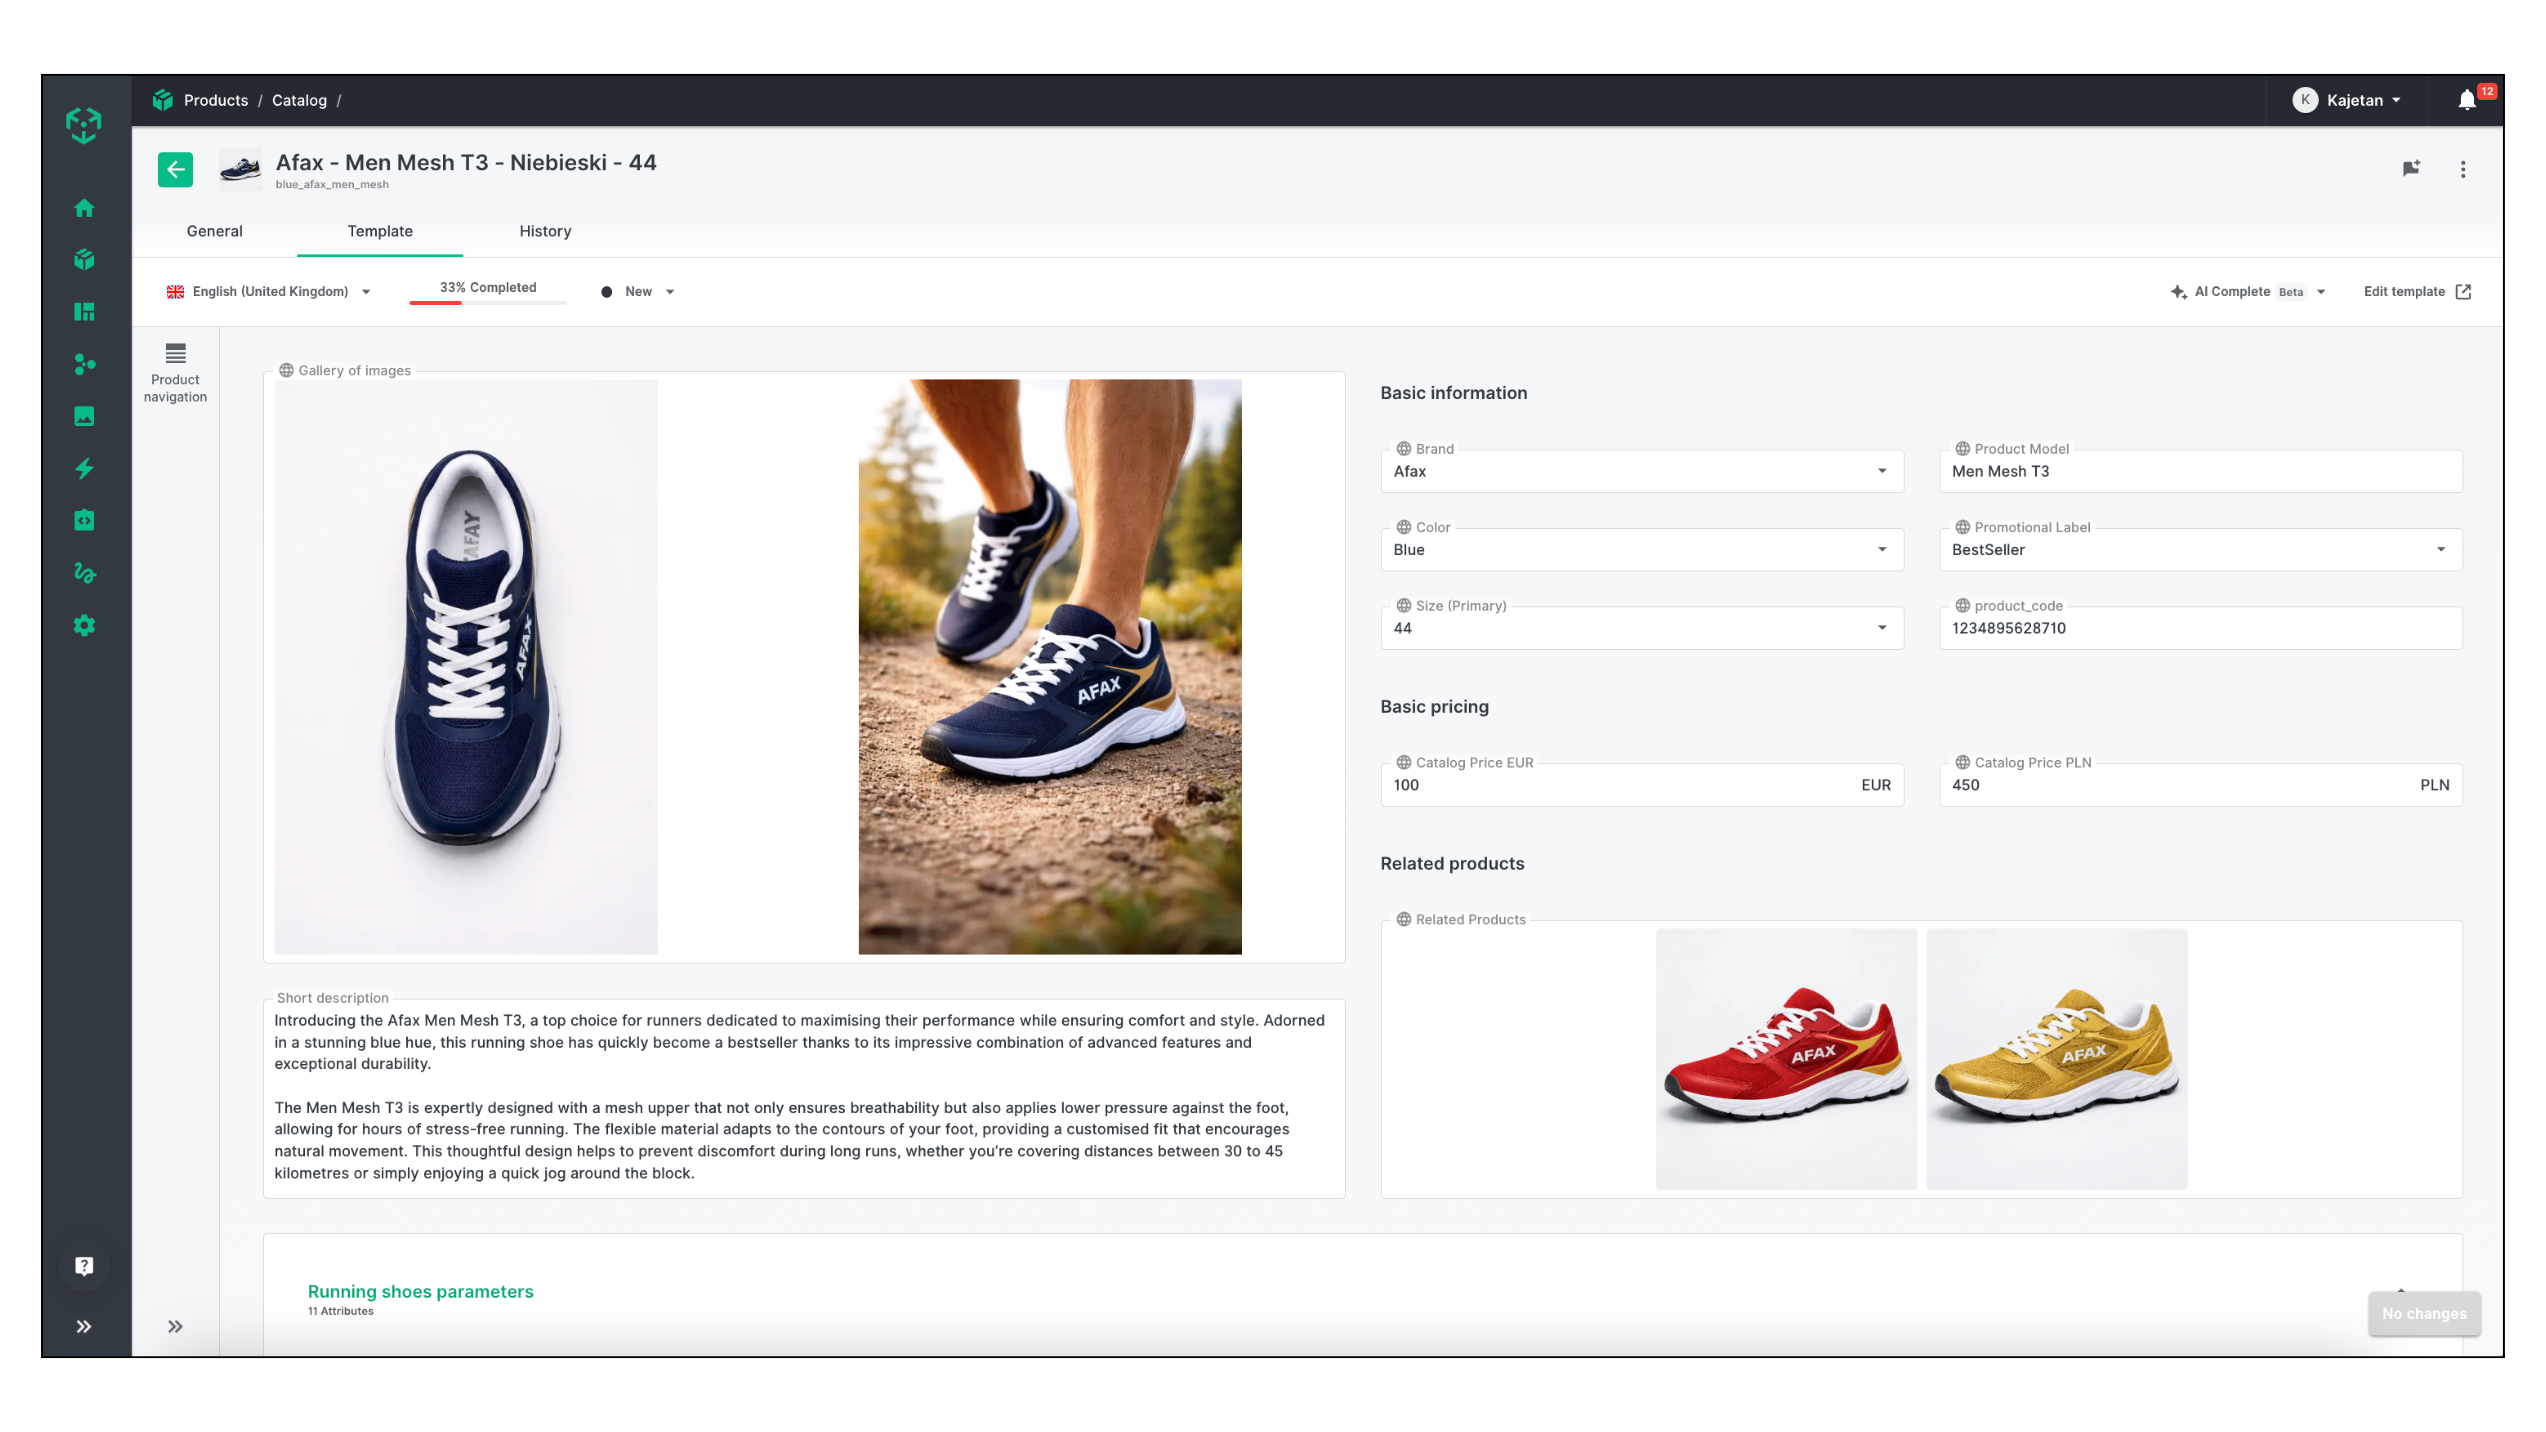
Task: Switch to the General tab
Action: tap(214, 231)
